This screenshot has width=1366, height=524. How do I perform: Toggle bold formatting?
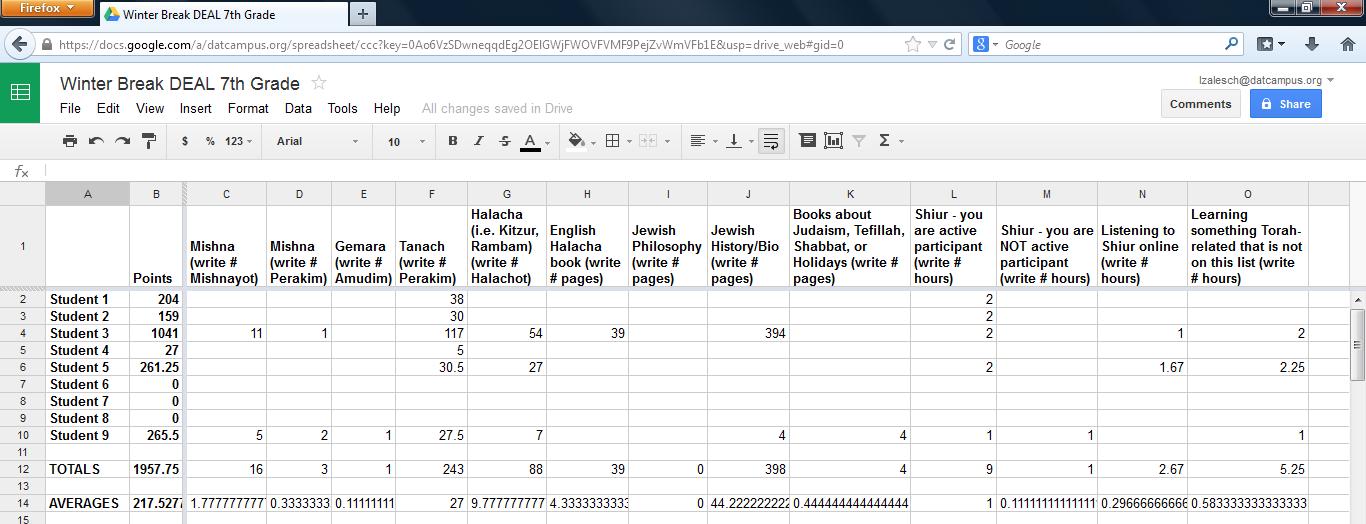[453, 141]
